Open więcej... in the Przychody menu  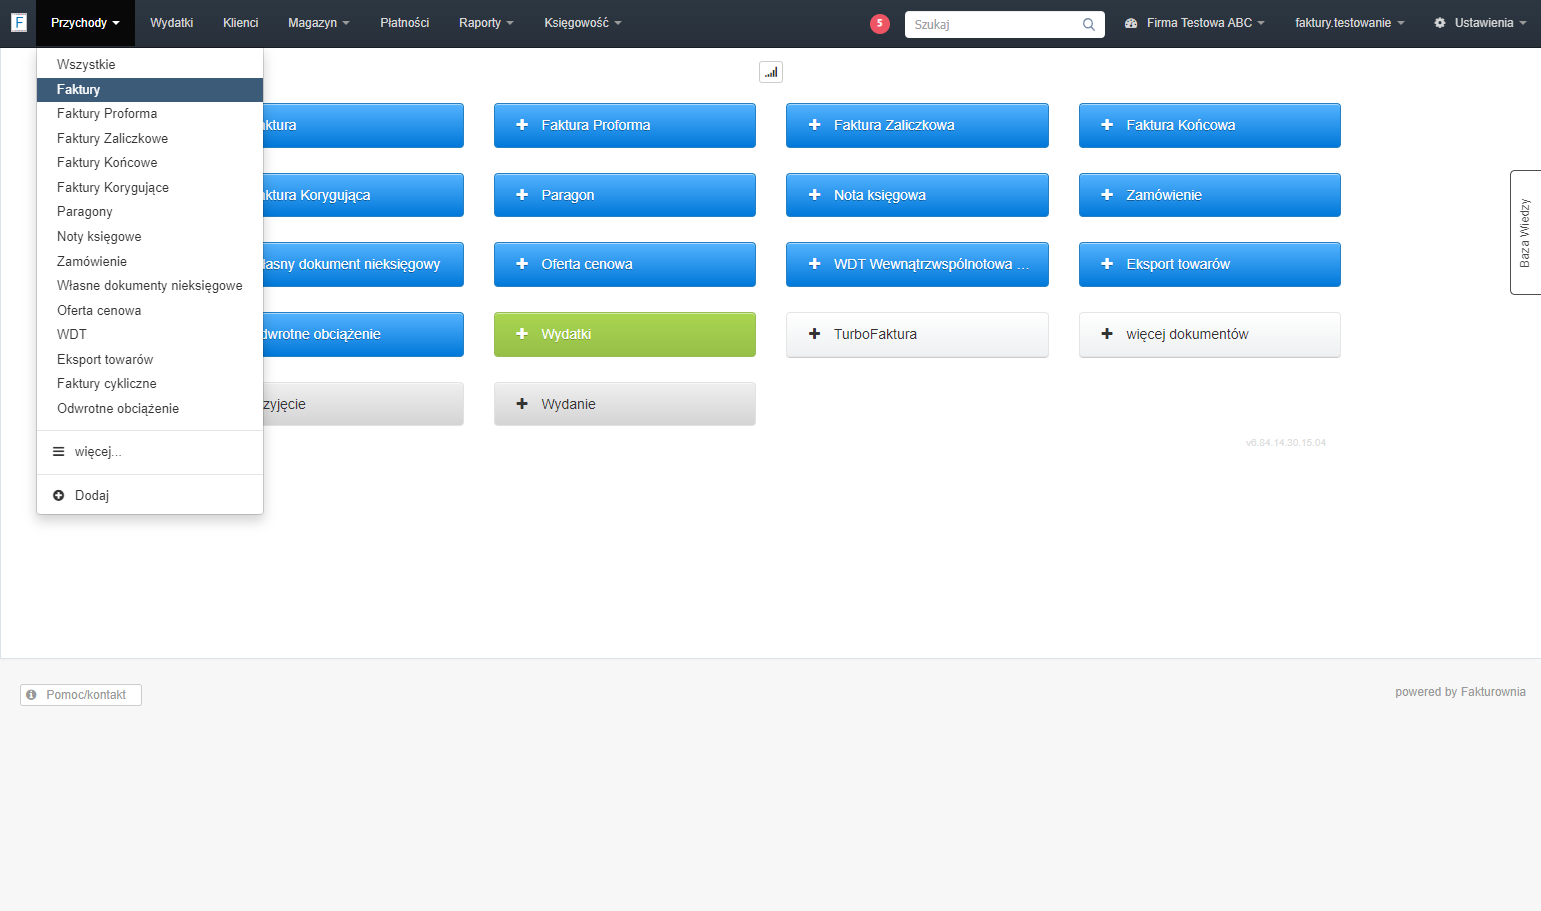[150, 452]
